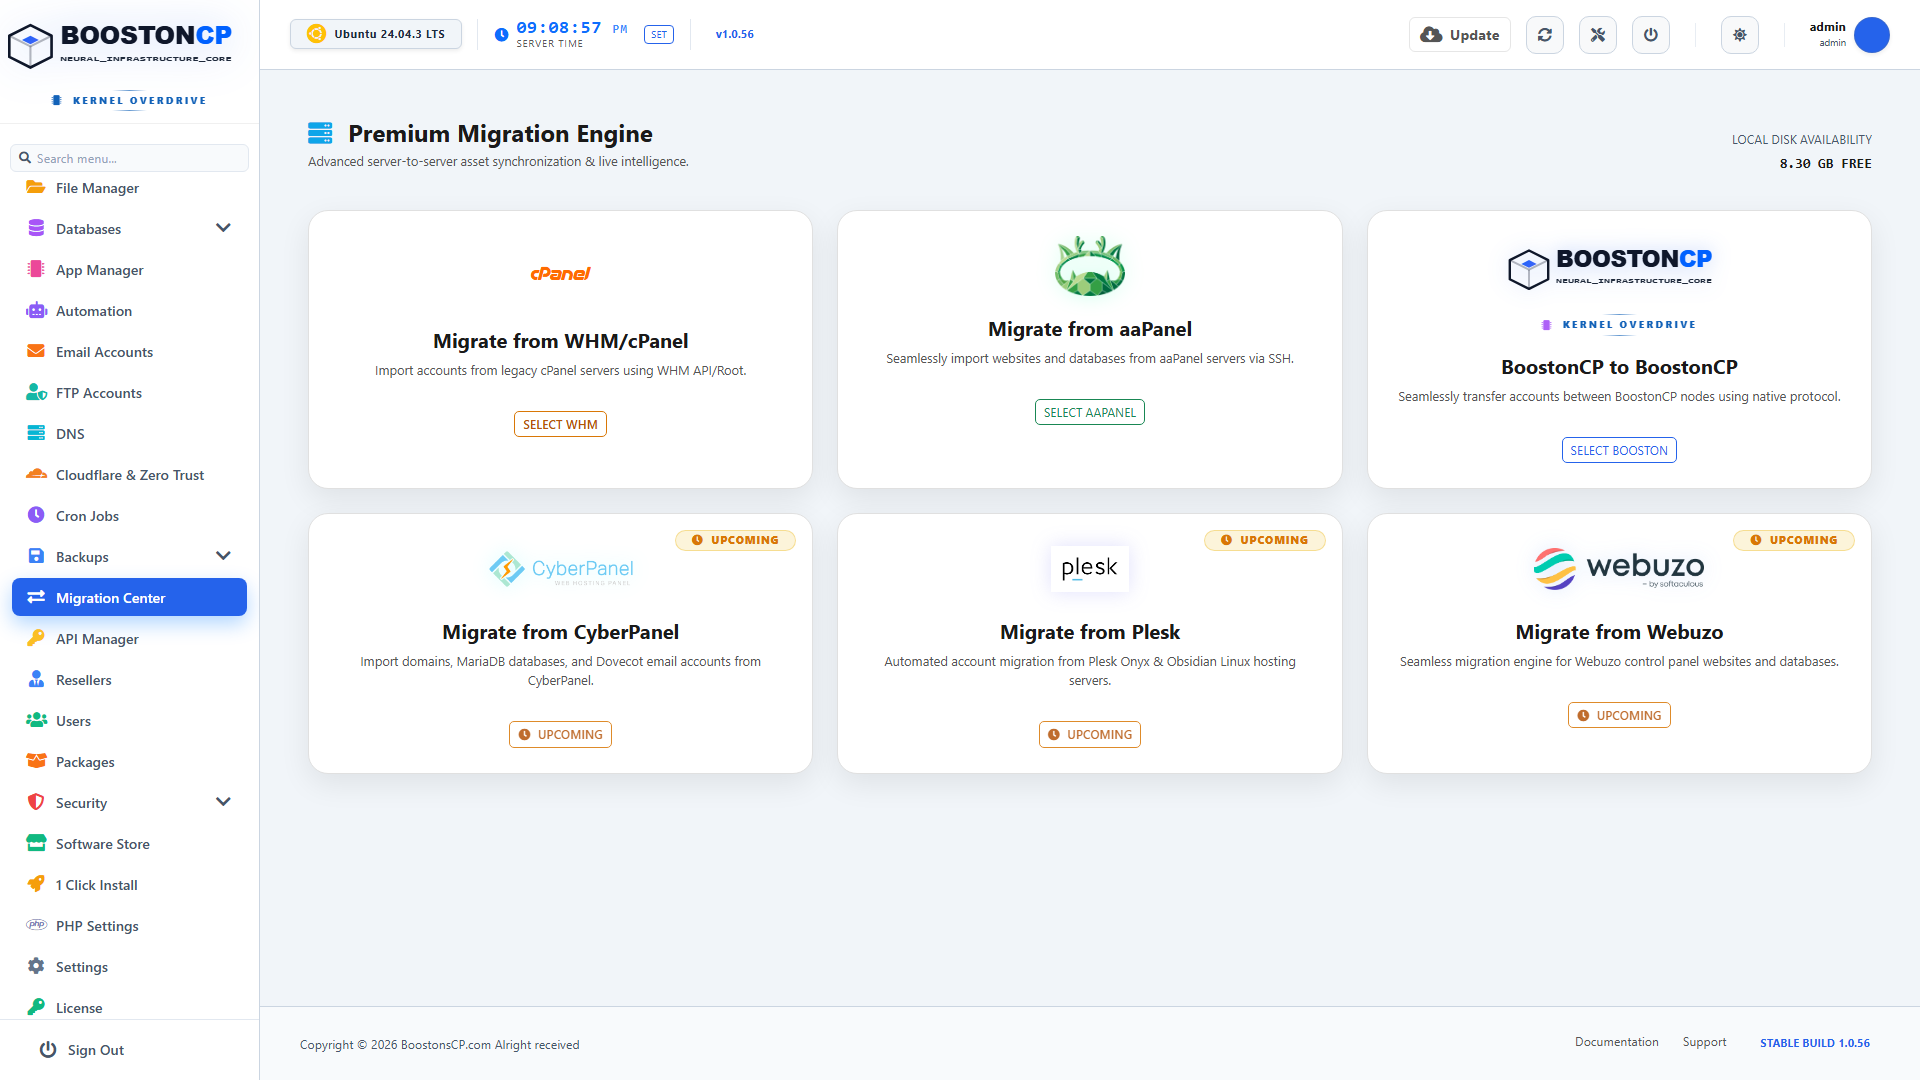Open the Settings menu item
Screen dimensions: 1920x1080
[x=129, y=966]
